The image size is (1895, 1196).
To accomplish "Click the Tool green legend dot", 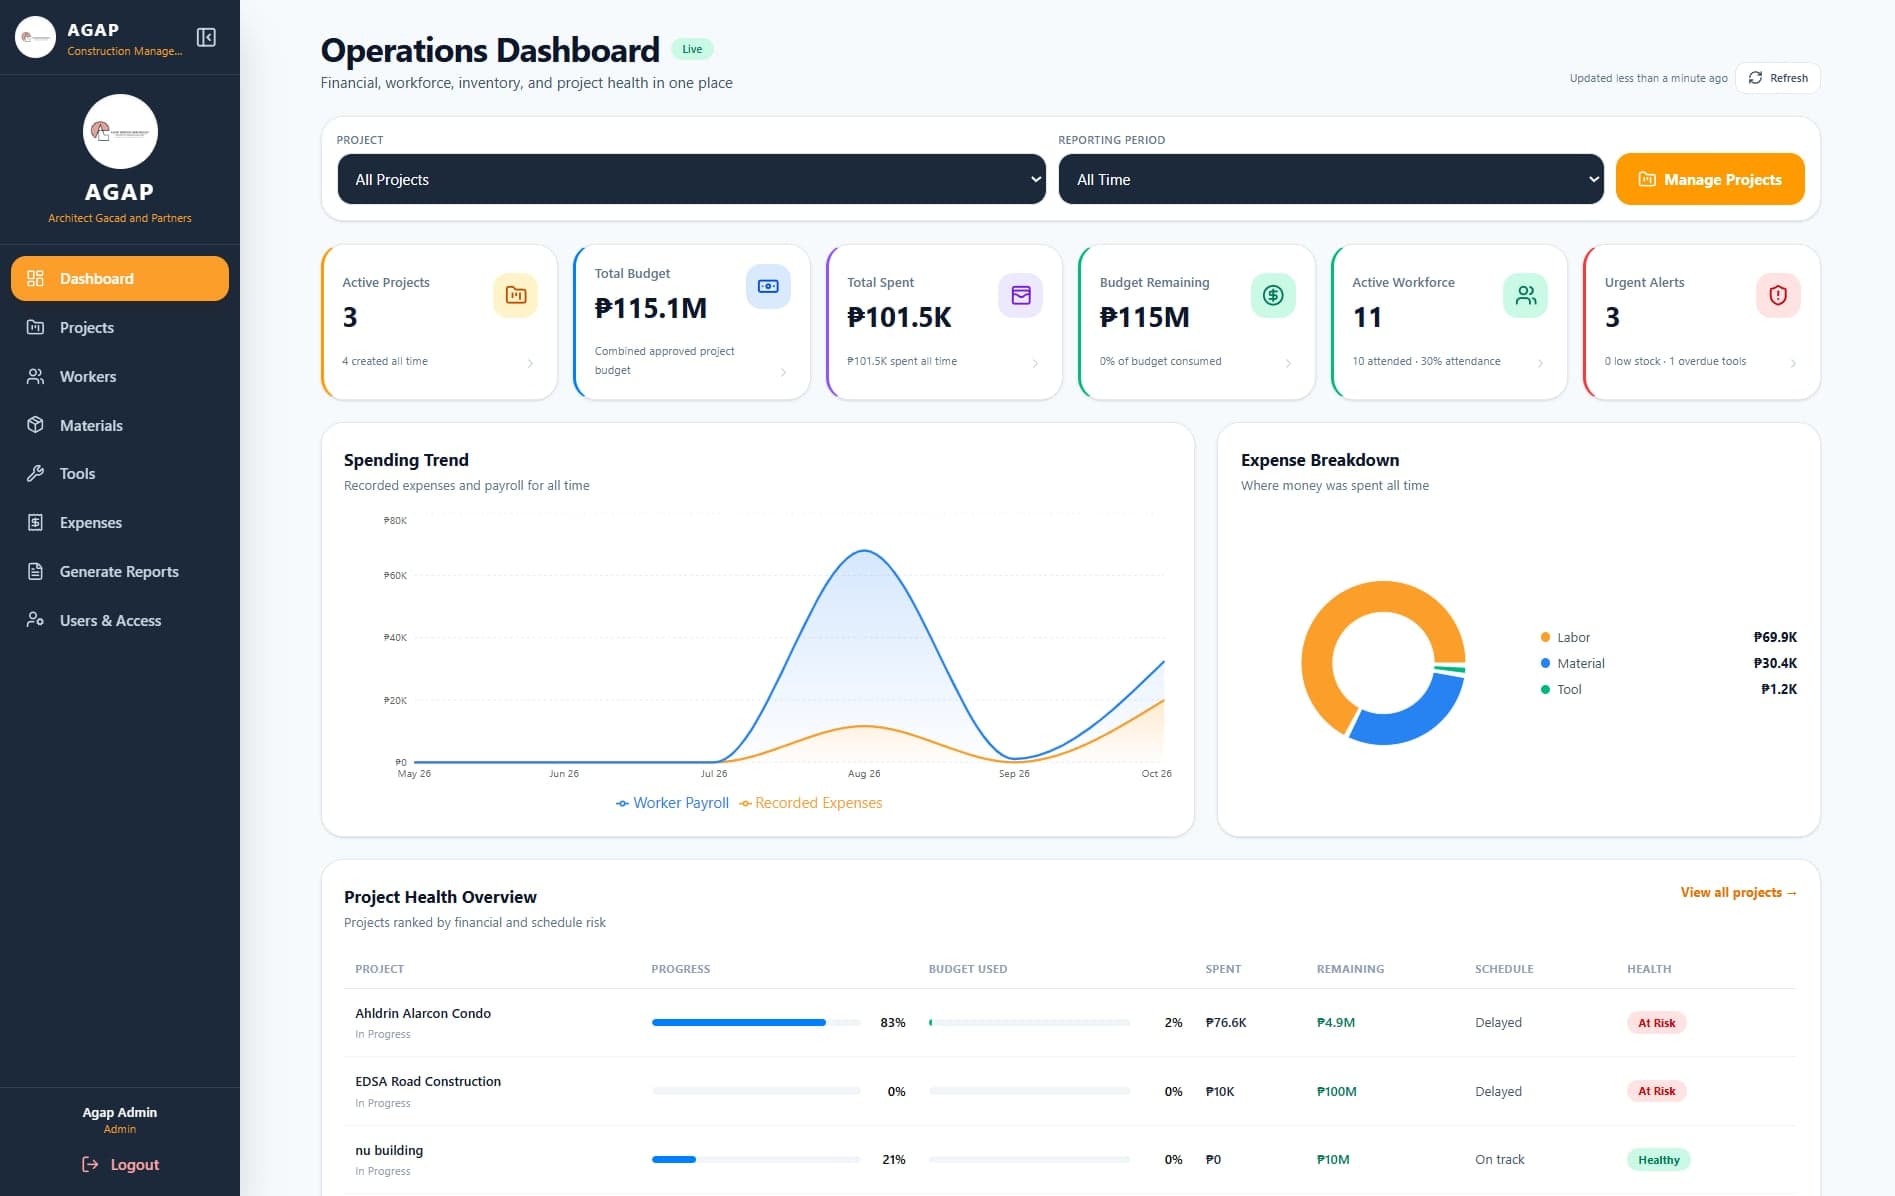I will [1546, 689].
